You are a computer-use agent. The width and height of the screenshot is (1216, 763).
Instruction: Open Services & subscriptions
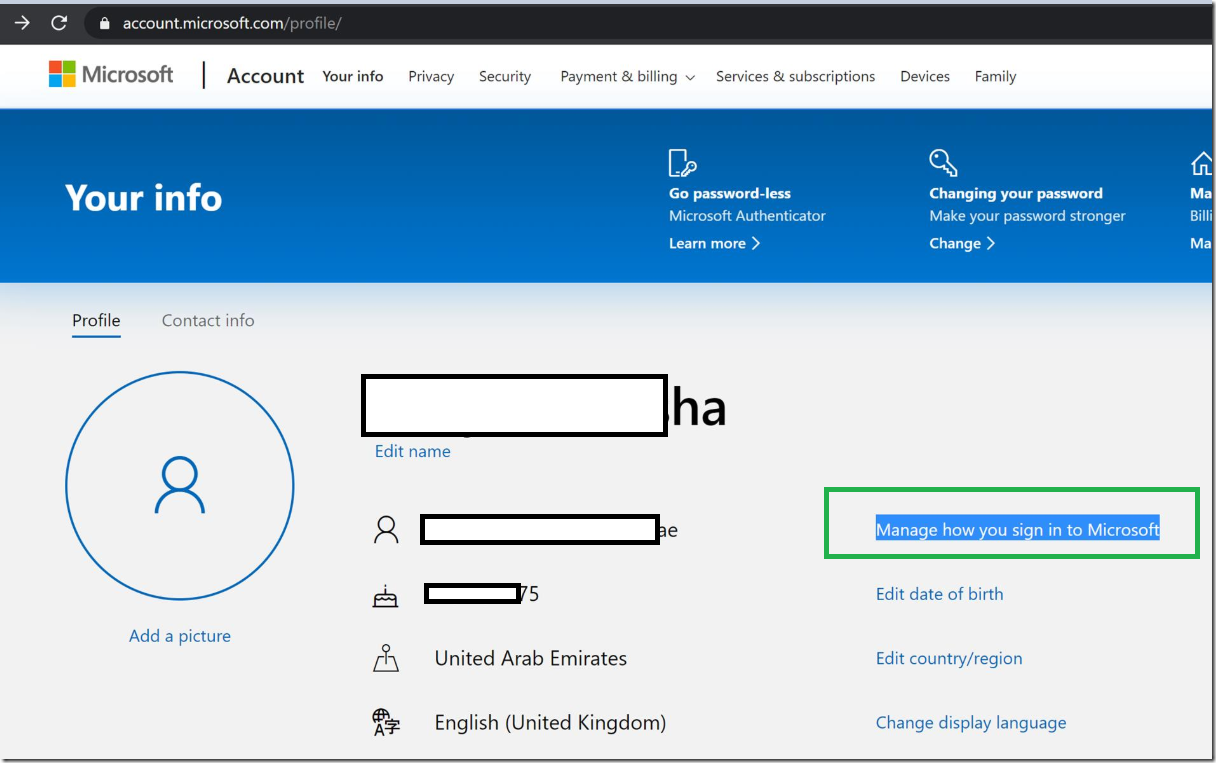pyautogui.click(x=795, y=76)
